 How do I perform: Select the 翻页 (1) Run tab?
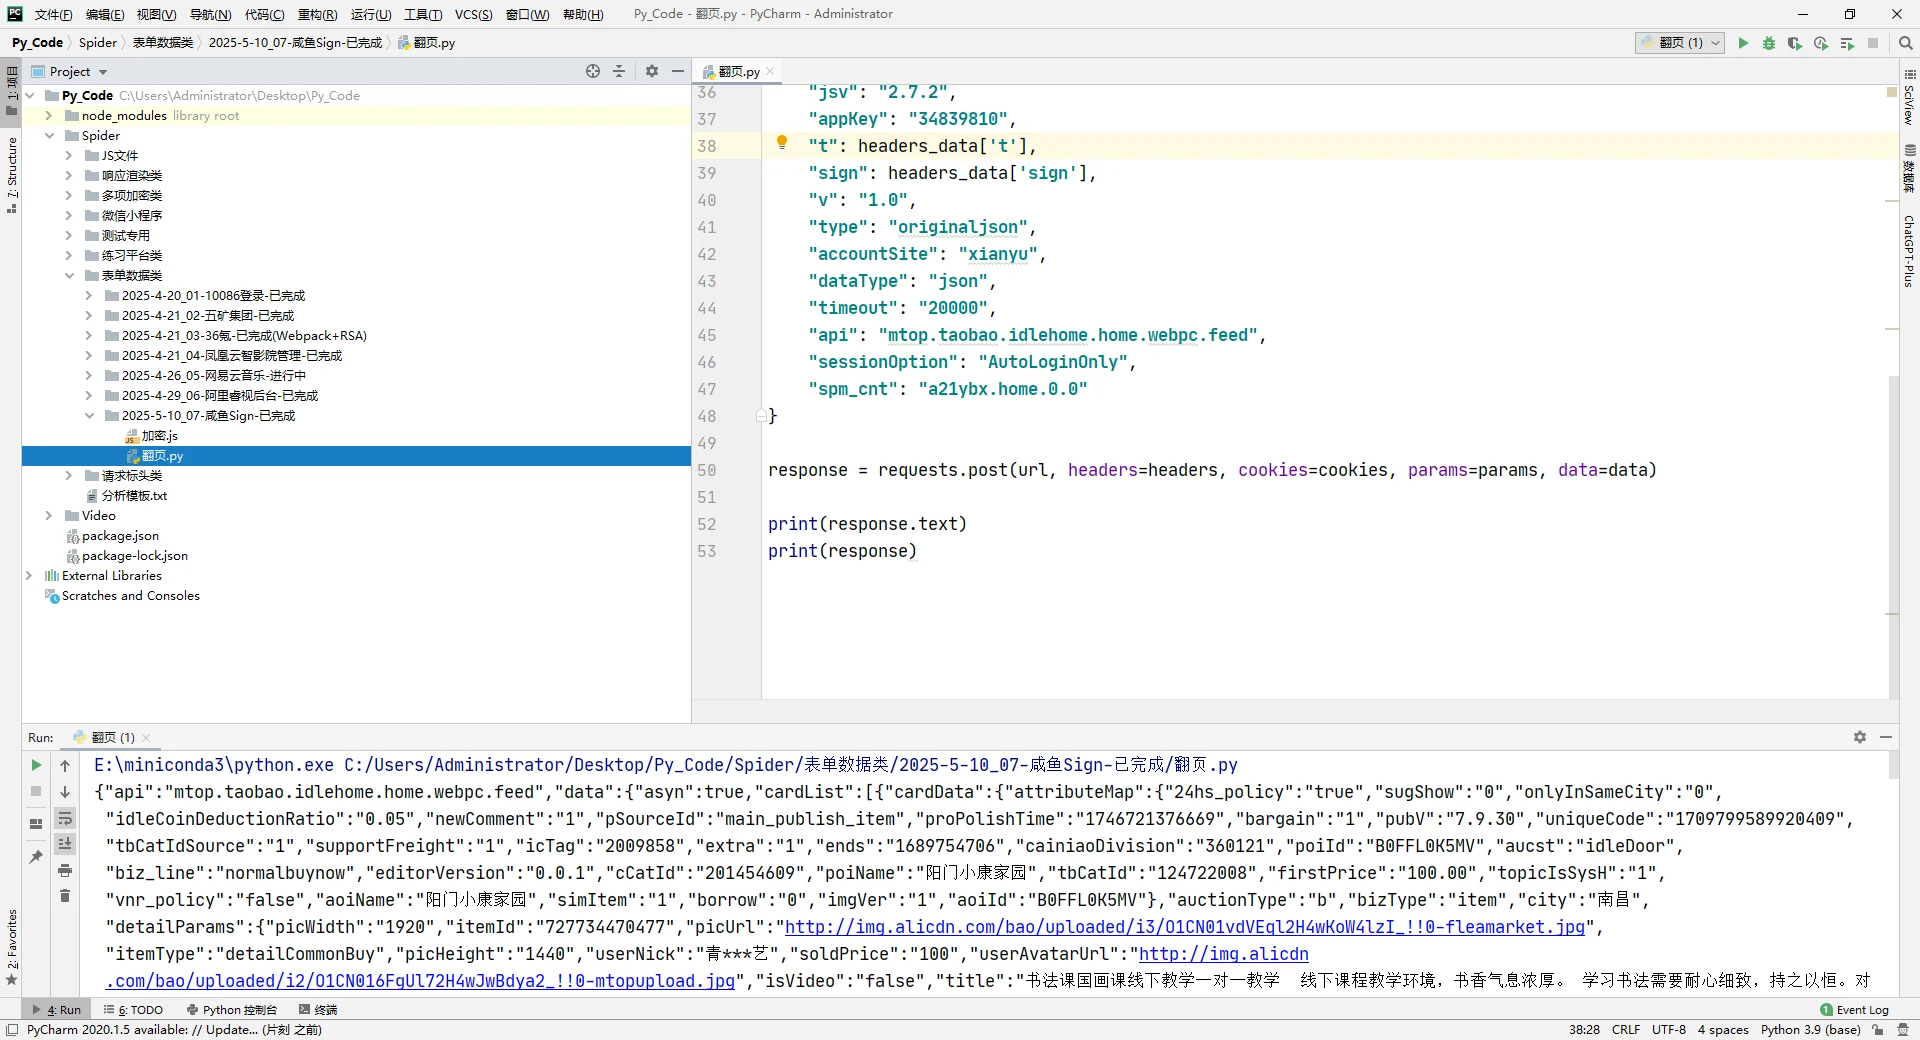click(x=112, y=738)
